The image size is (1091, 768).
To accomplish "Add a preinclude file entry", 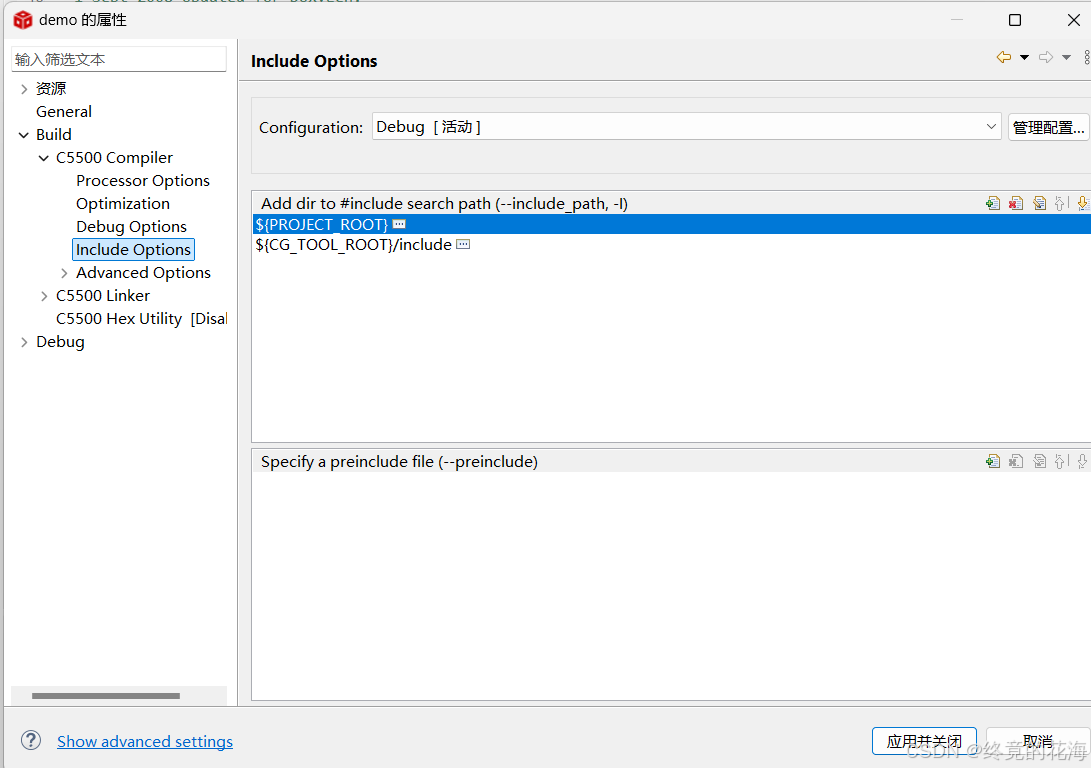I will point(993,461).
